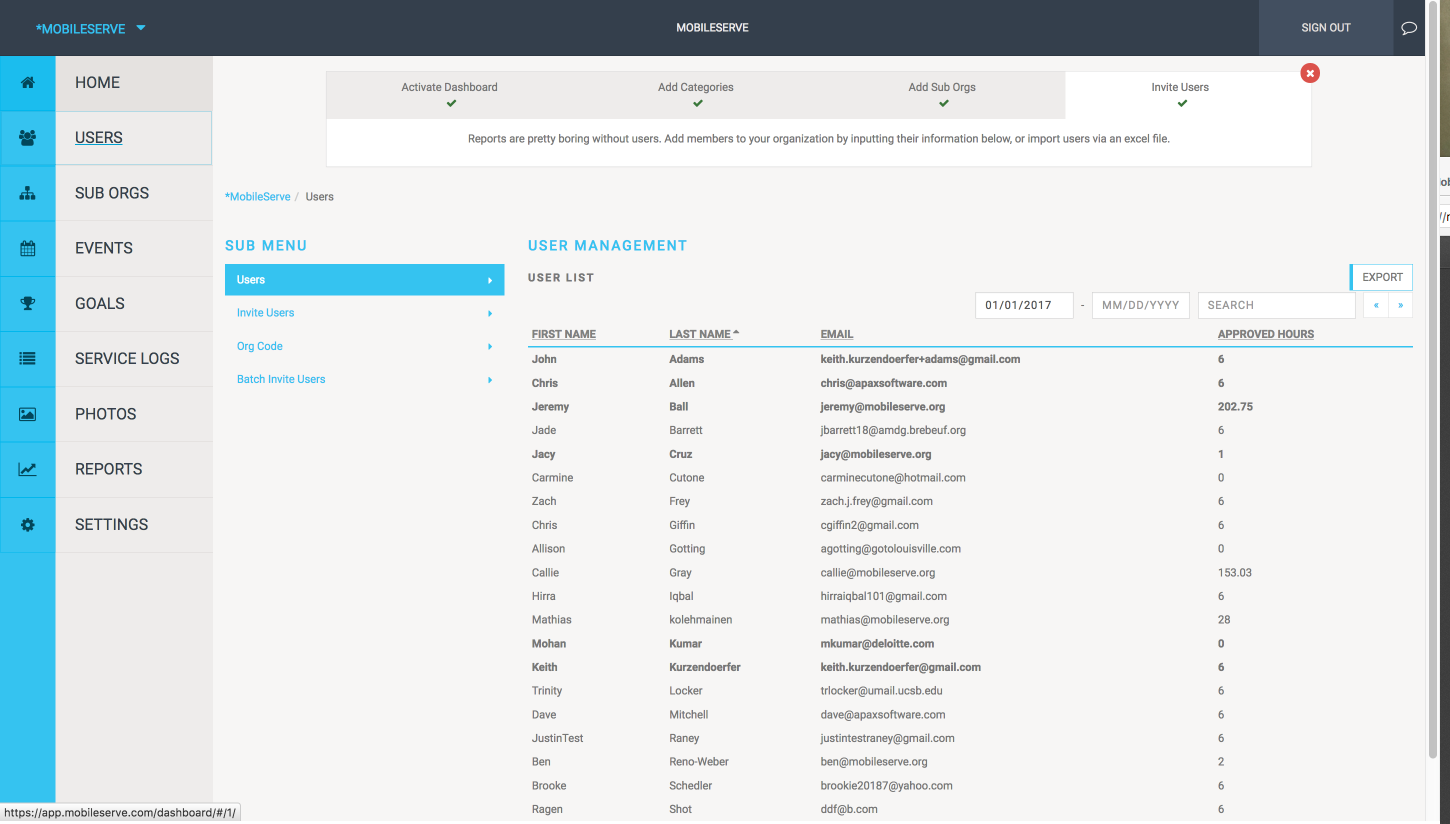Click the EXPORT button
Viewport: 1450px width, 824px height.
coord(1381,277)
